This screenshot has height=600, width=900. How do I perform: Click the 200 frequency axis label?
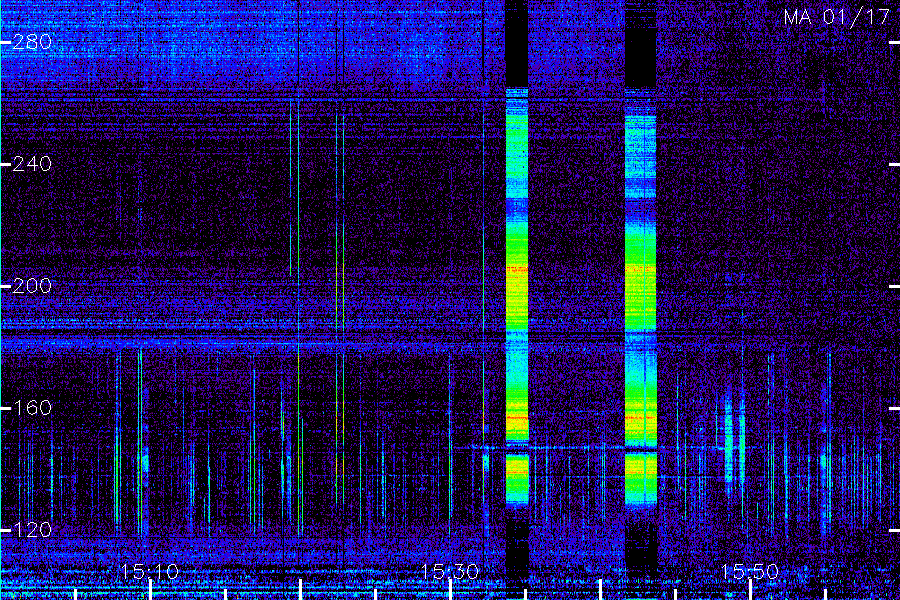(32, 286)
